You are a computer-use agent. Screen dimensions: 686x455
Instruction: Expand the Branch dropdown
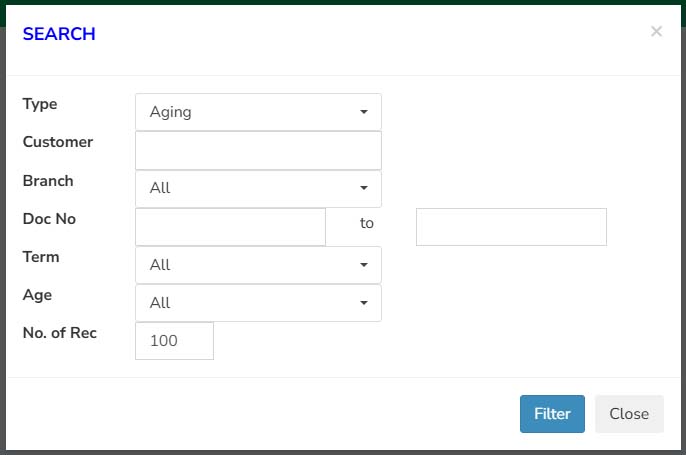(258, 188)
